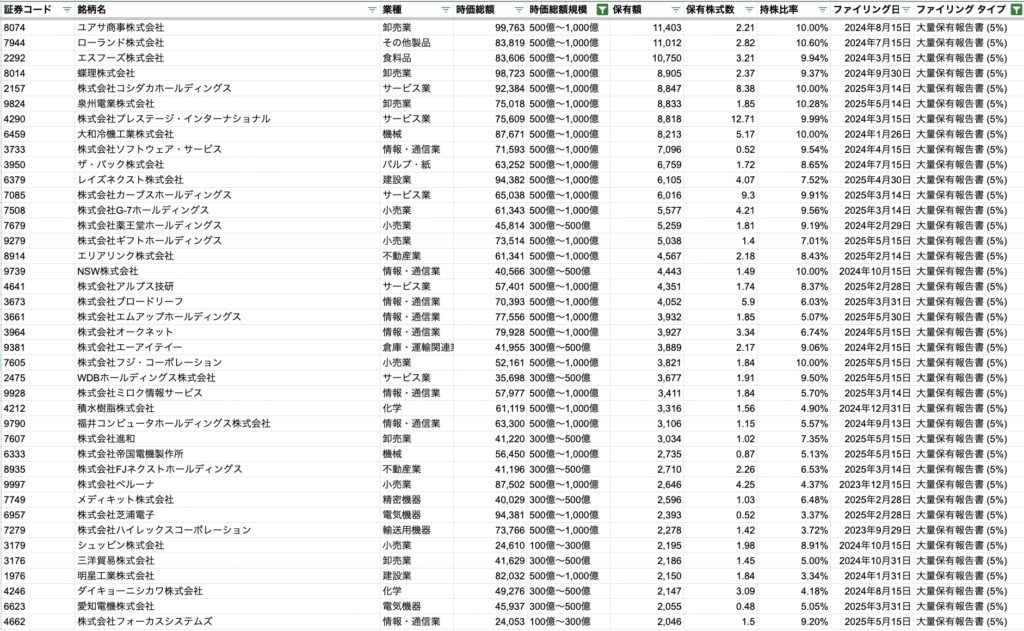1024x631 pixels.
Task: Open the 保有株式数 column filter dropdown
Action: pyautogui.click(x=749, y=10)
